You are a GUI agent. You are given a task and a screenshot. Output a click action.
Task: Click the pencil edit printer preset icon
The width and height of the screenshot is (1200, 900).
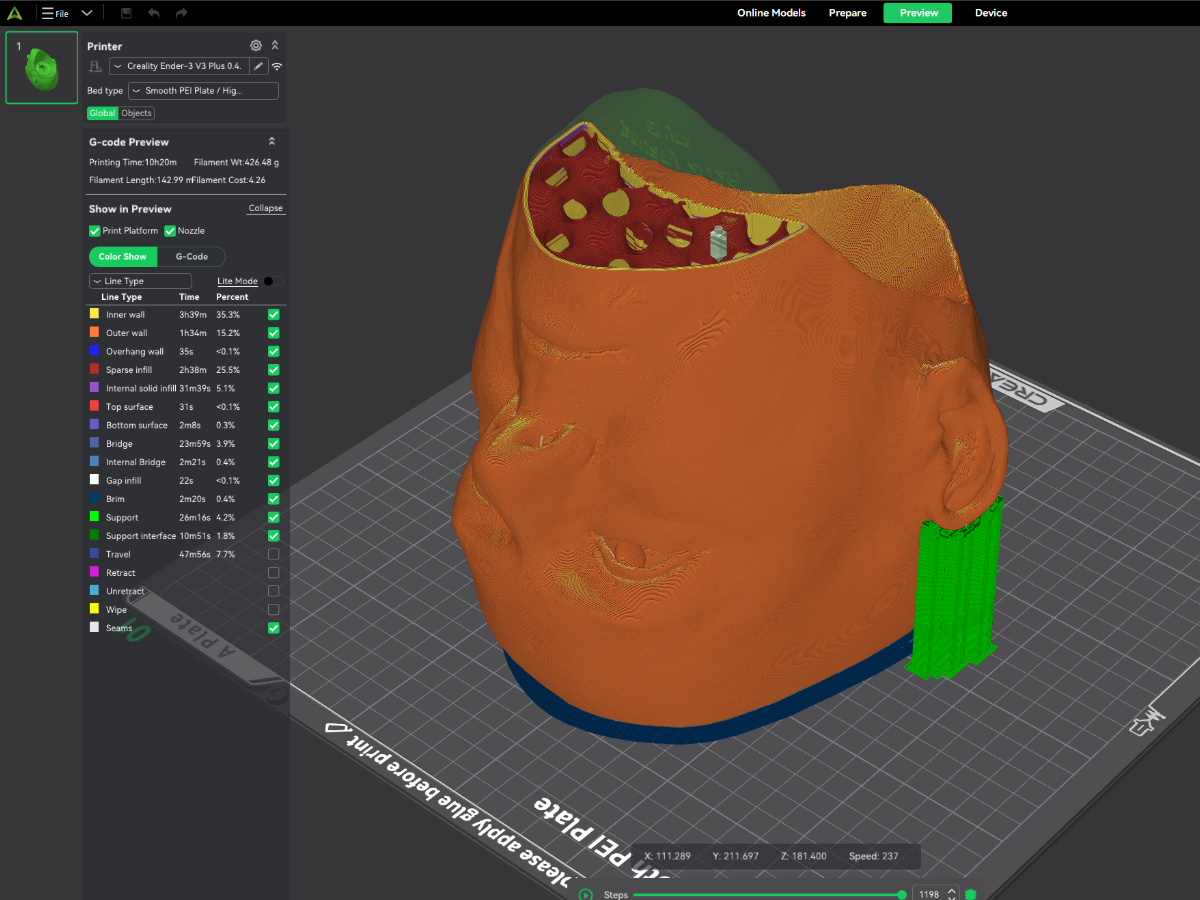(258, 66)
